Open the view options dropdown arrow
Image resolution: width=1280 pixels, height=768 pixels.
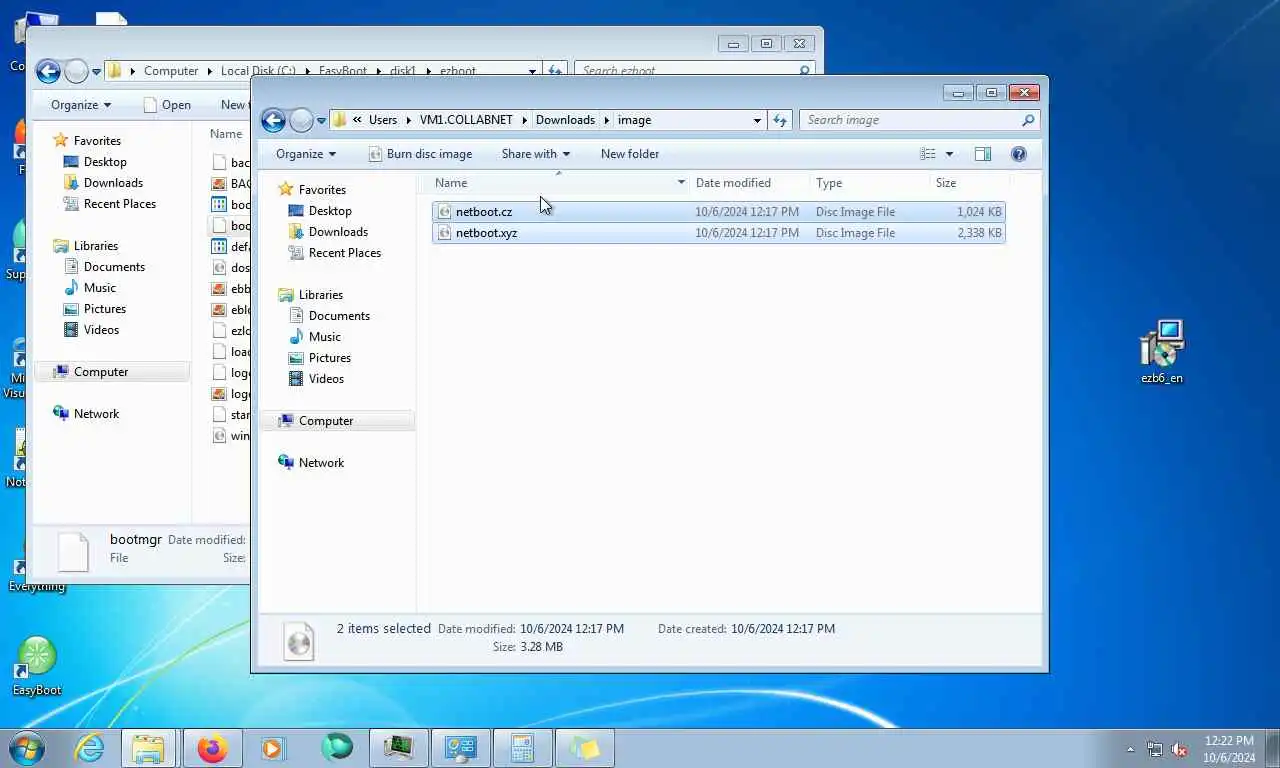pos(949,154)
